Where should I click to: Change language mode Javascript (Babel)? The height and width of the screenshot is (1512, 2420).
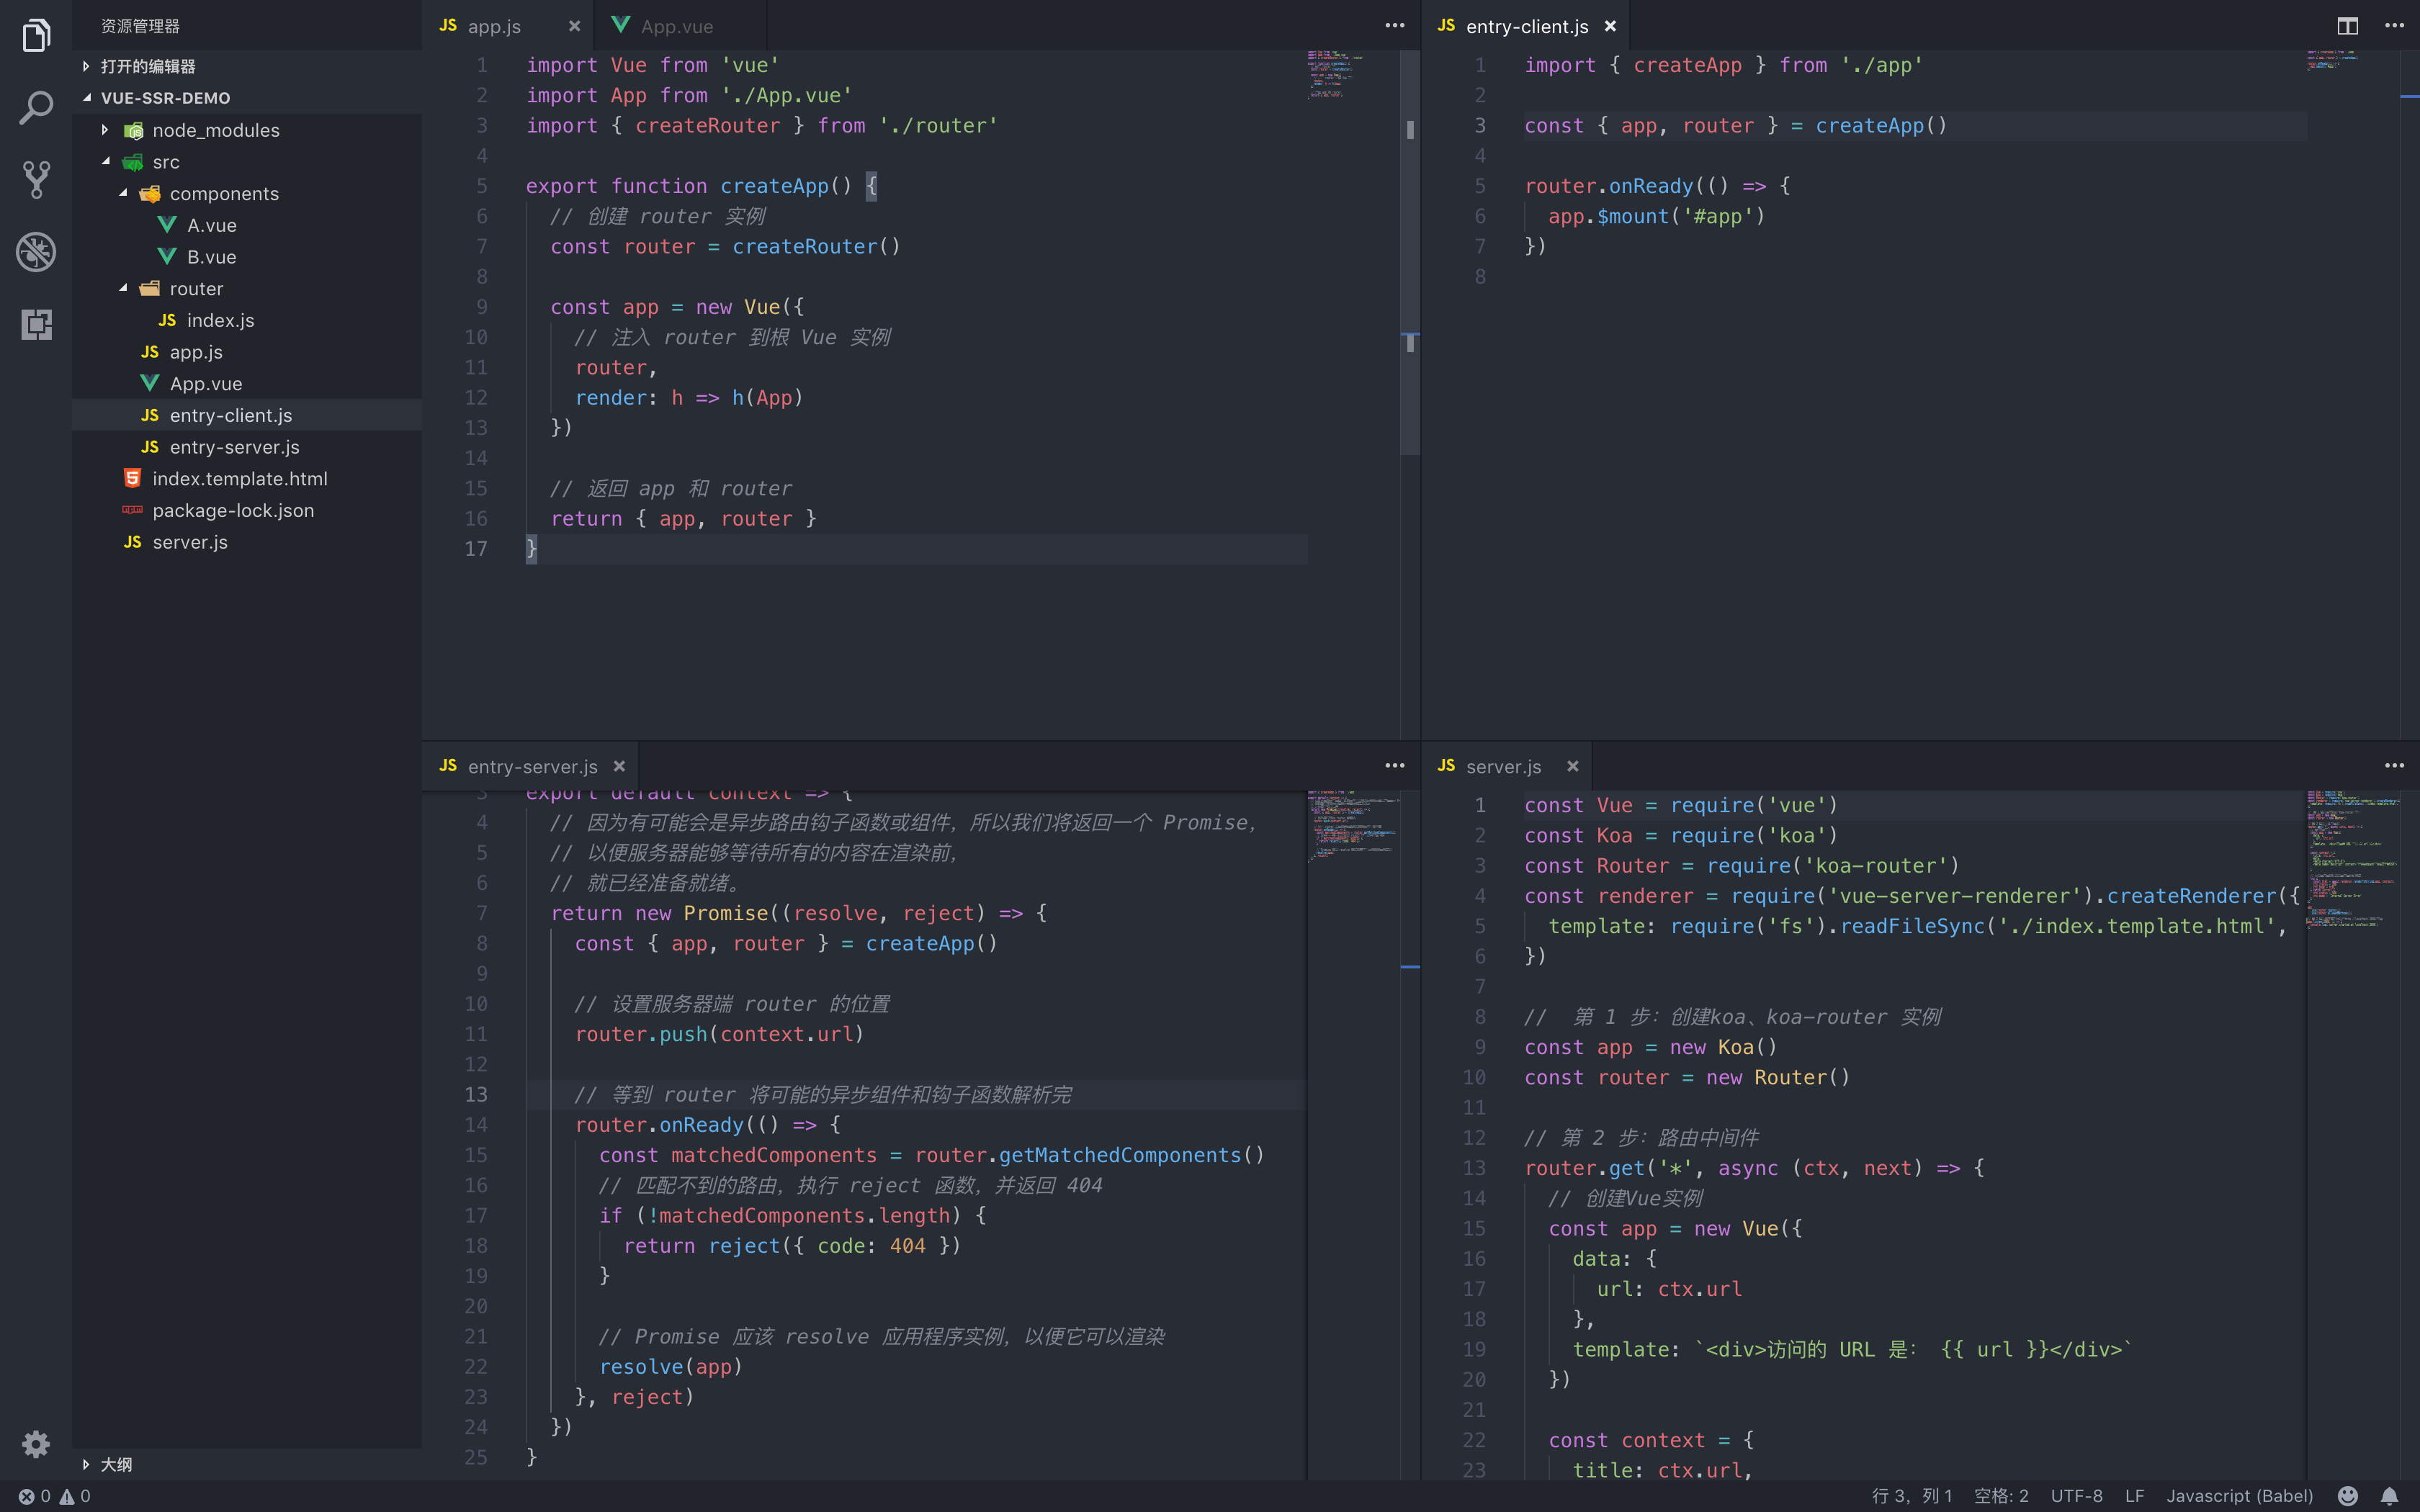tap(2239, 1496)
